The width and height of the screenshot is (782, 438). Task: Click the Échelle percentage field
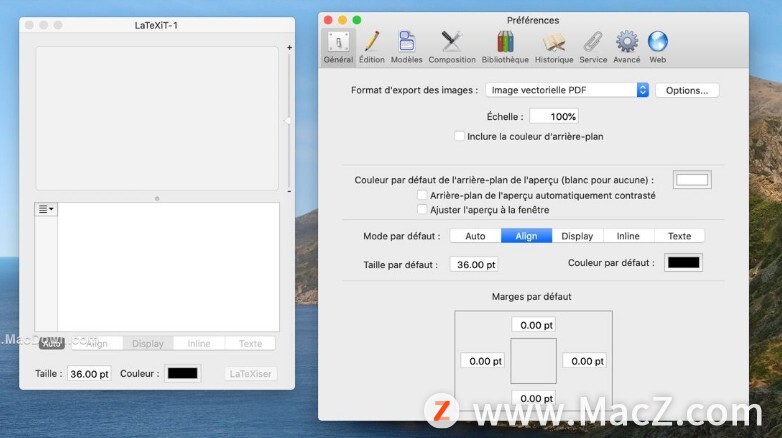tap(554, 116)
